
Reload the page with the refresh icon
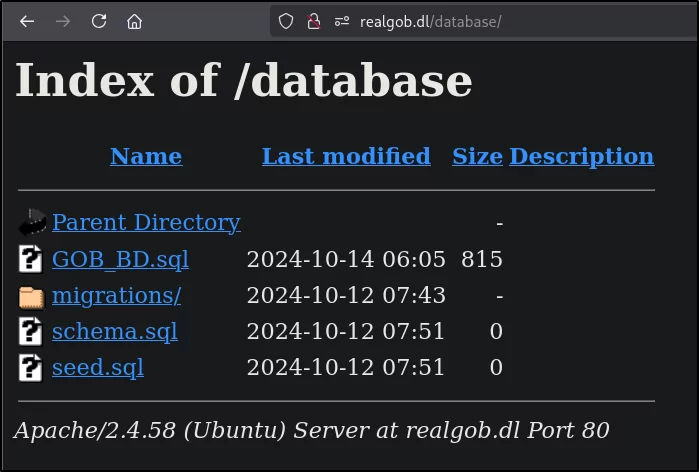point(99,21)
